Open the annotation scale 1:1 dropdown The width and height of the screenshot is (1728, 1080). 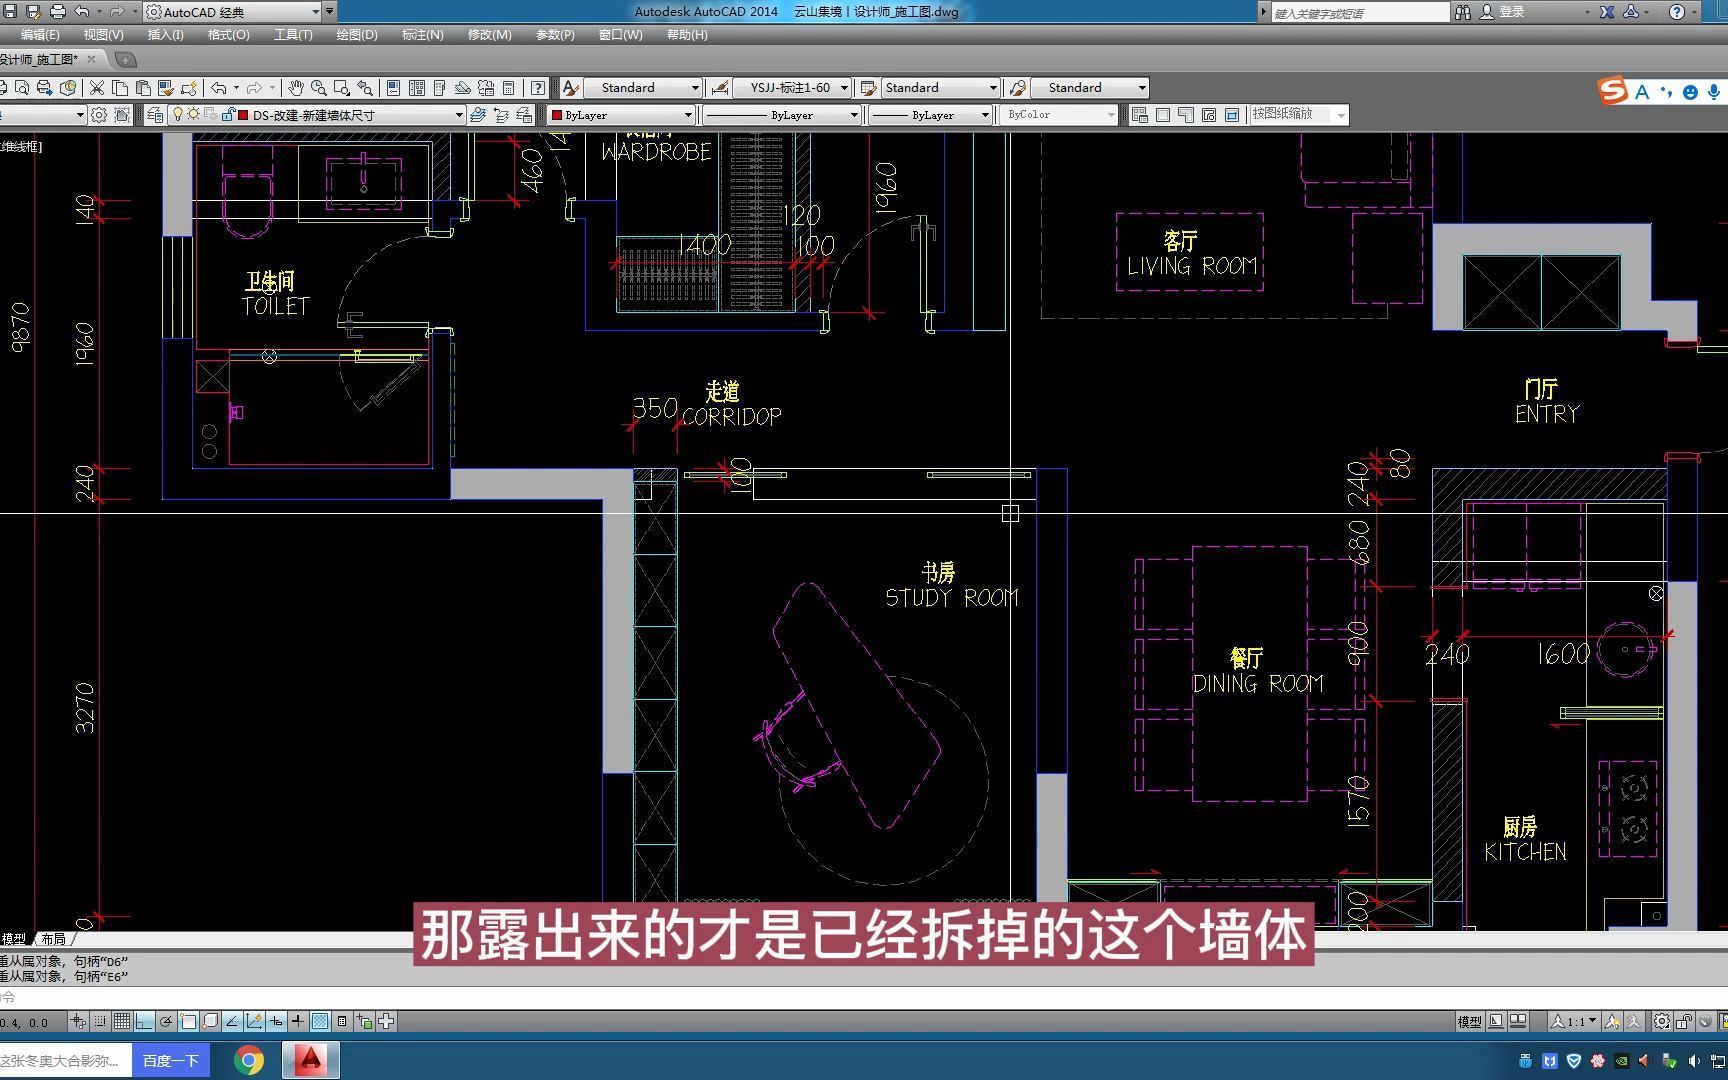coord(1574,1021)
